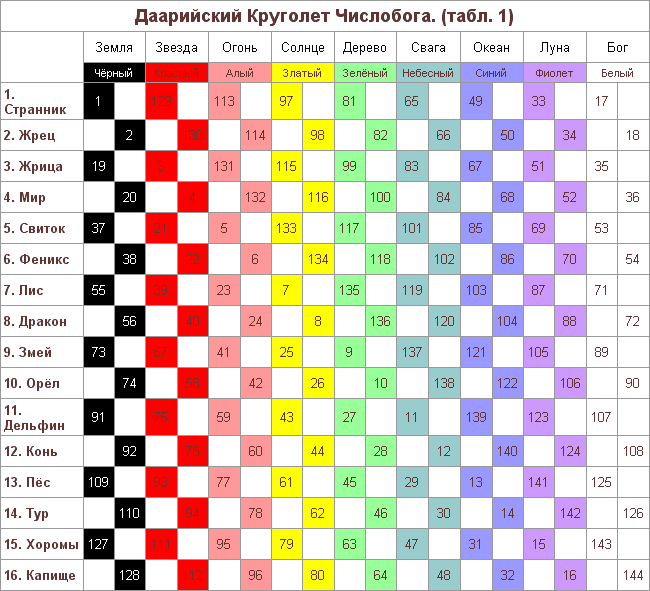Select row label '6. Феникс'

(41, 259)
